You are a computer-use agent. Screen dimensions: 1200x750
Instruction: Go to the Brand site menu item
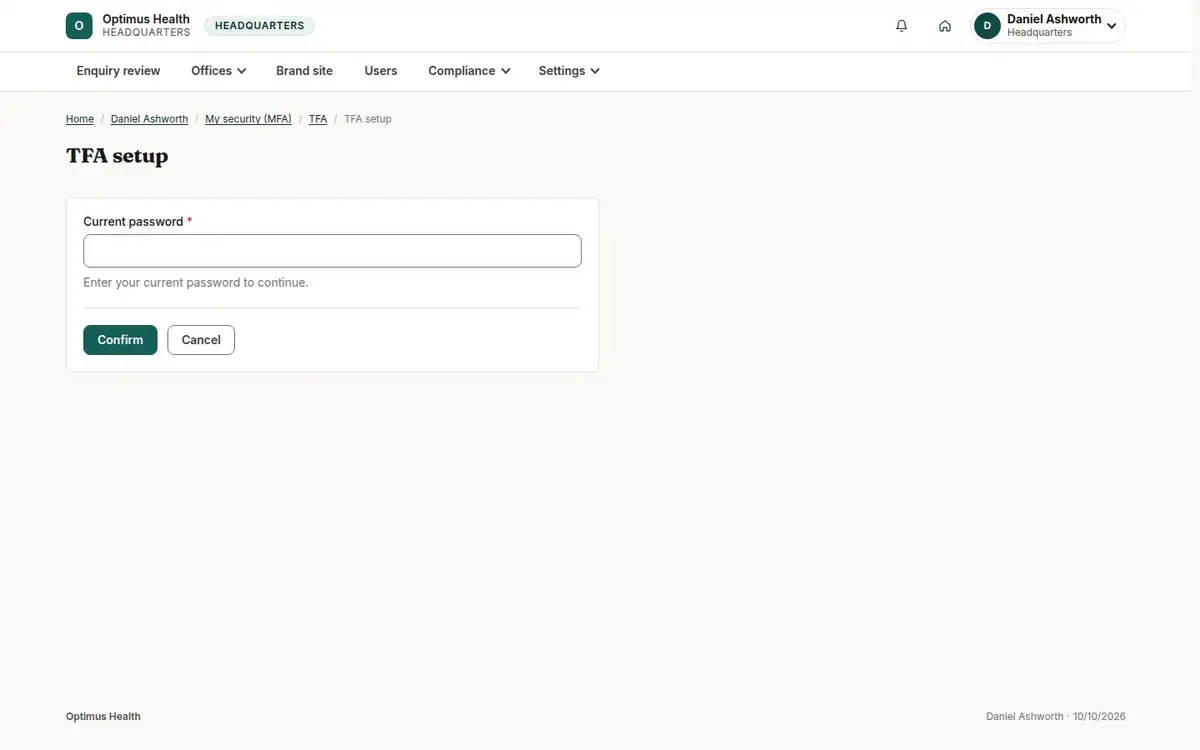click(304, 71)
